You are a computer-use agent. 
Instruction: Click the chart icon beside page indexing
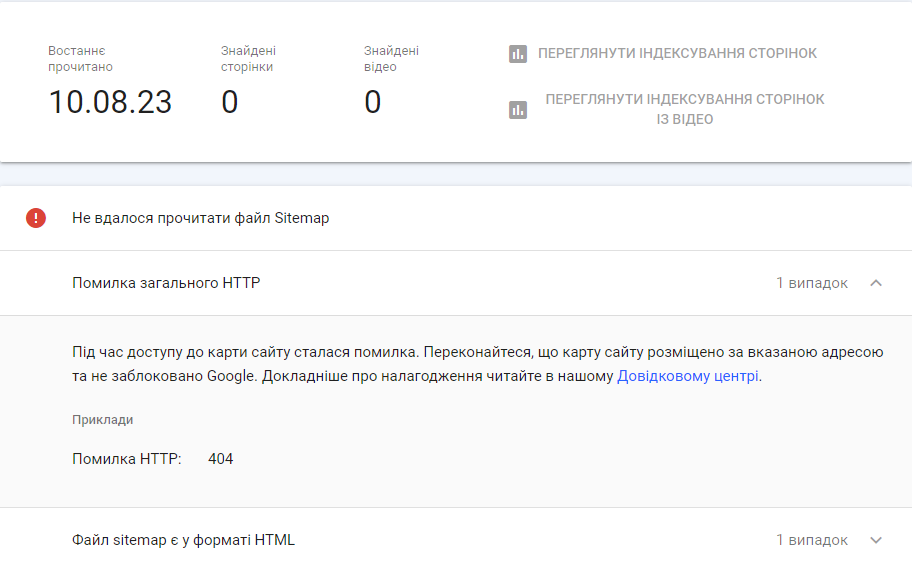click(x=517, y=54)
